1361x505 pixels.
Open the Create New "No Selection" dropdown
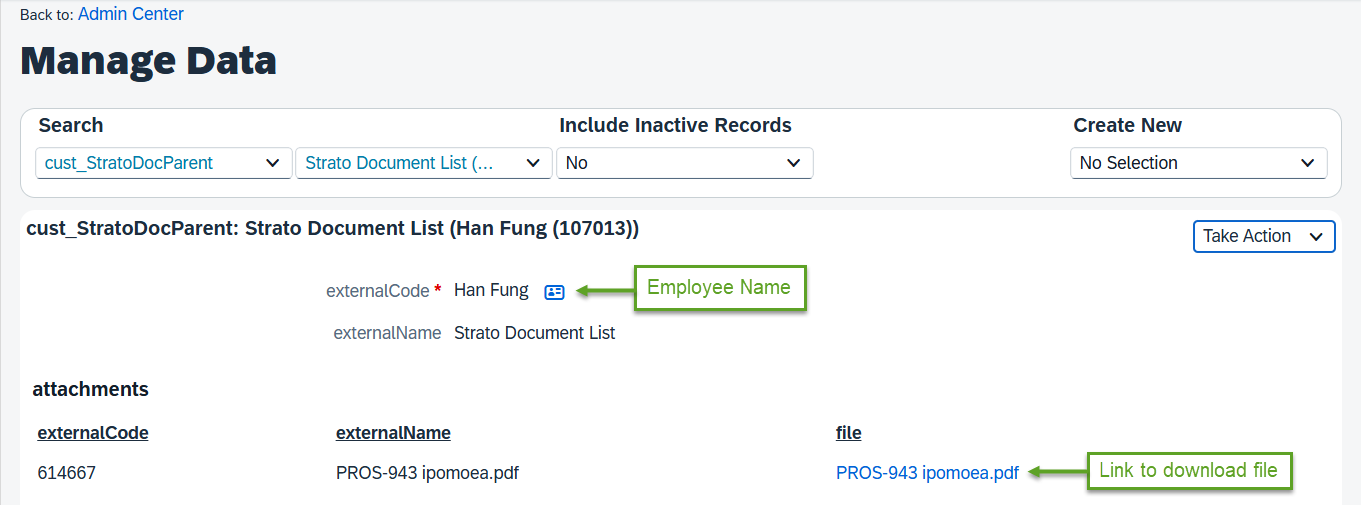pyautogui.click(x=1197, y=163)
